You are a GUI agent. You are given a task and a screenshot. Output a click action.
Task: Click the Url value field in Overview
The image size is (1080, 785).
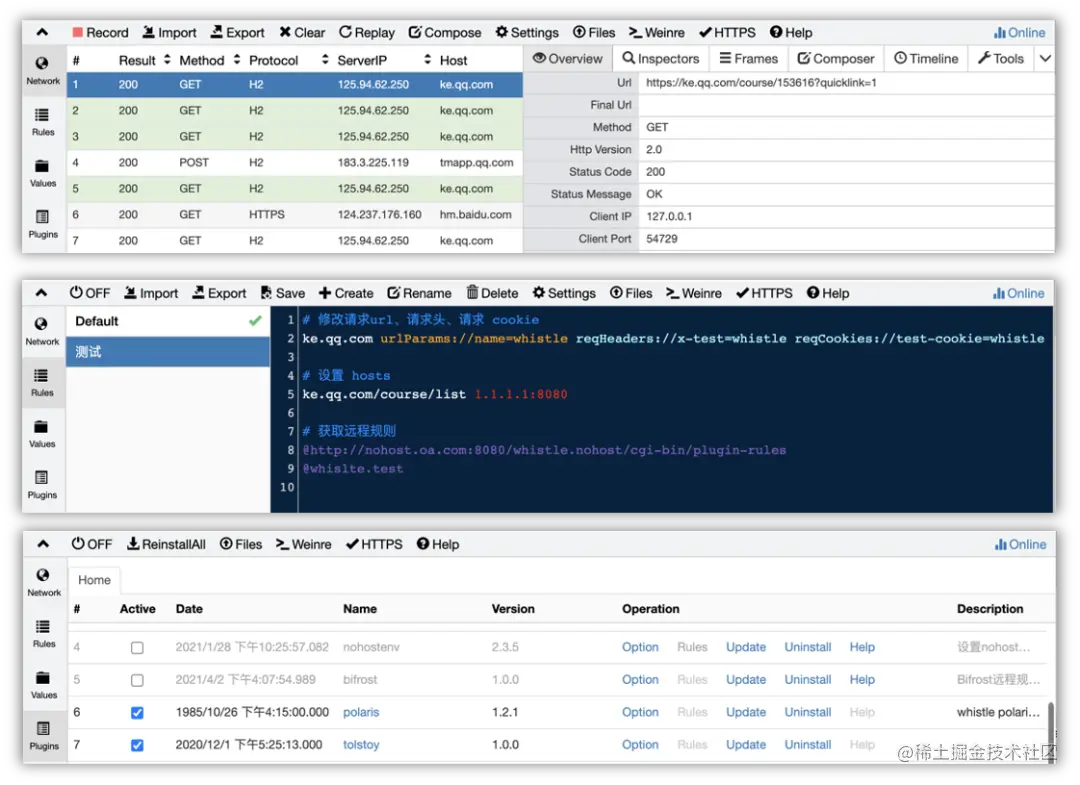[847, 83]
